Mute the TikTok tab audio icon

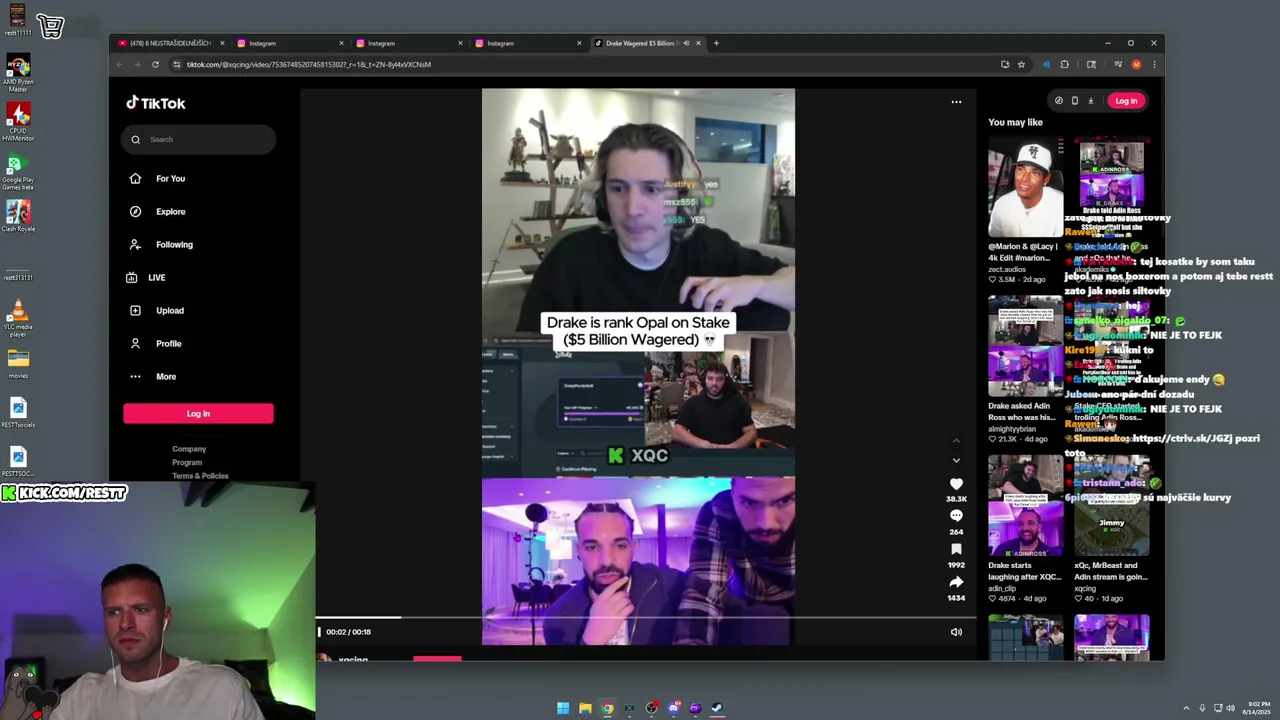click(x=686, y=43)
